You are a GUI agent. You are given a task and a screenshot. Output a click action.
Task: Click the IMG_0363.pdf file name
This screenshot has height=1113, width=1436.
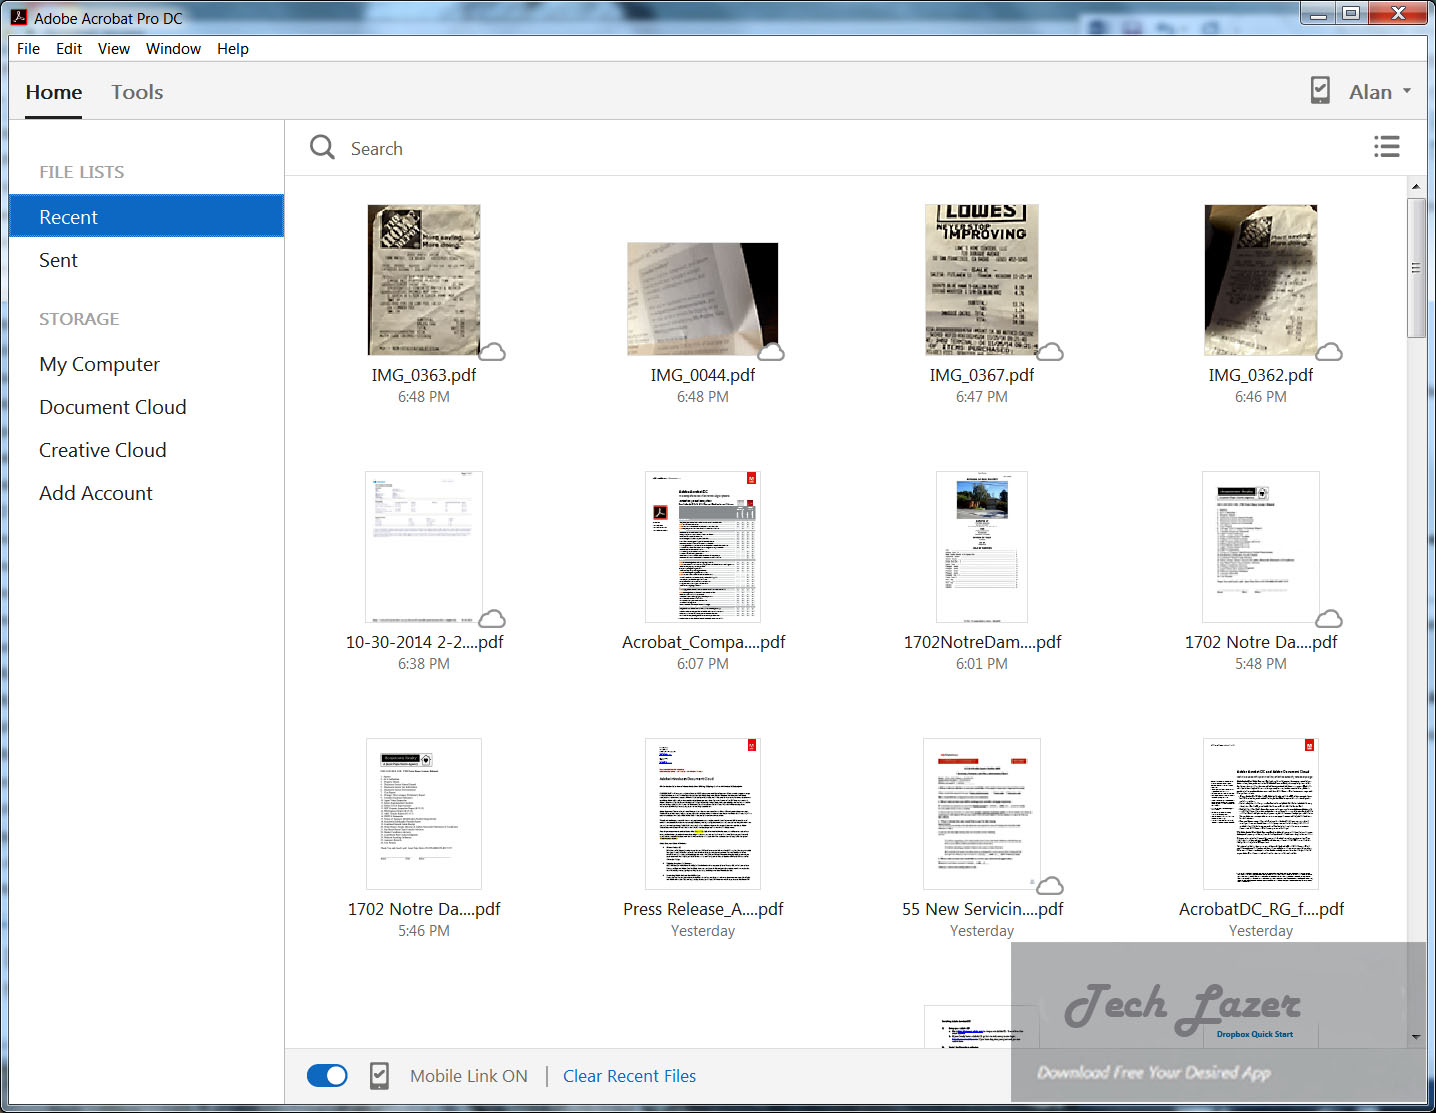pyautogui.click(x=424, y=375)
